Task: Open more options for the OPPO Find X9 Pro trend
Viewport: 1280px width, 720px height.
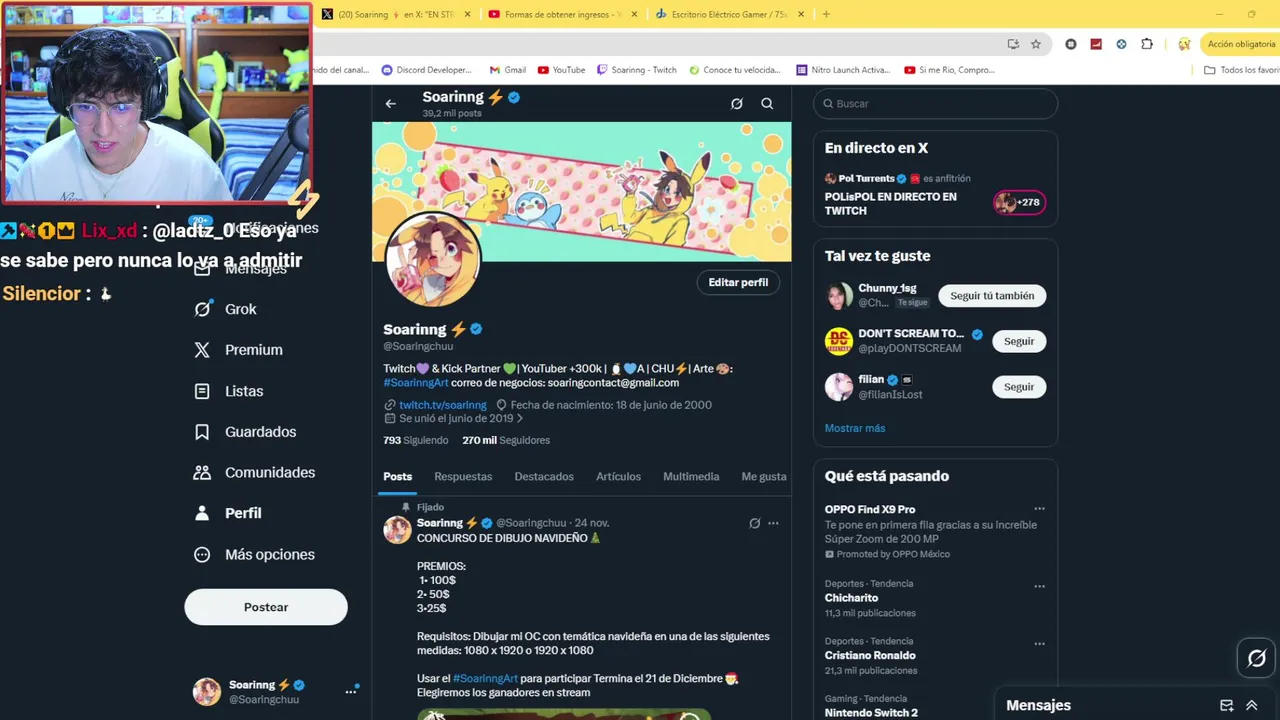Action: click(1039, 509)
